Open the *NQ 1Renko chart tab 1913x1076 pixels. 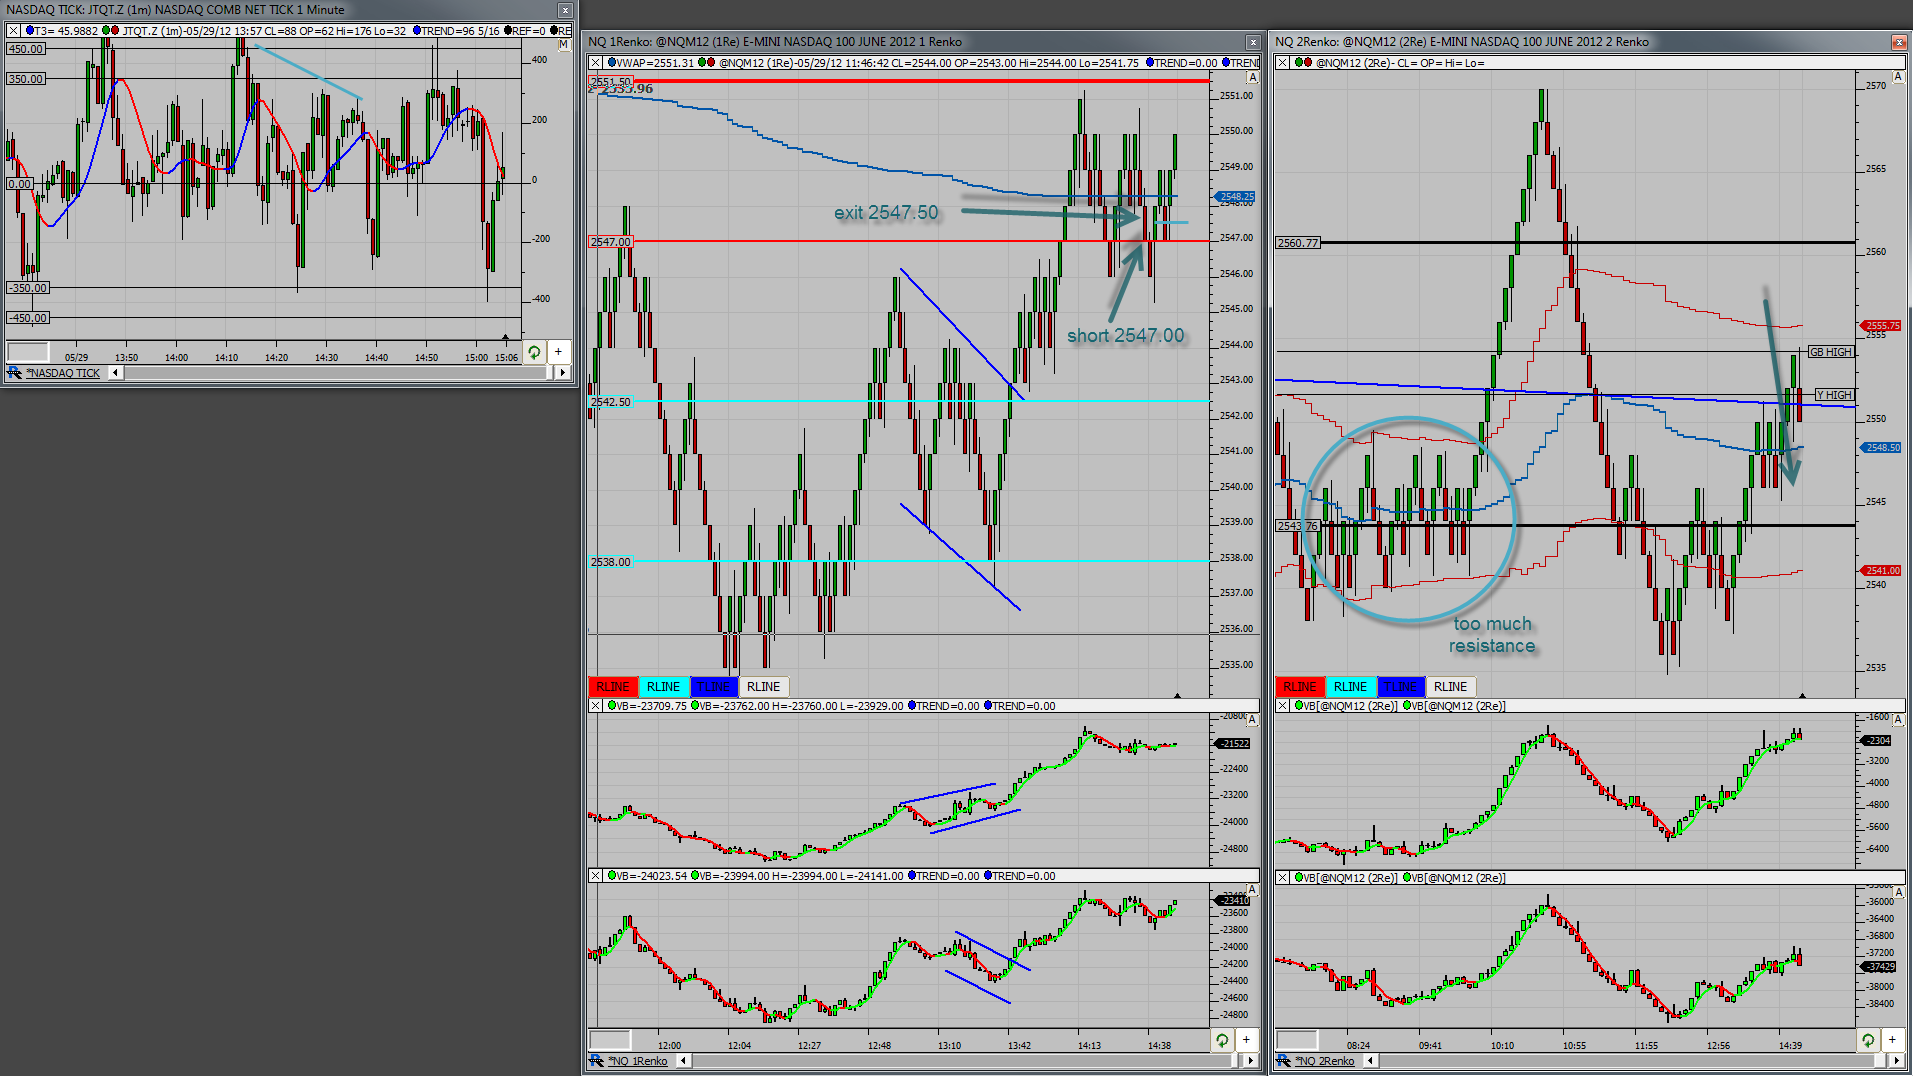point(638,1061)
